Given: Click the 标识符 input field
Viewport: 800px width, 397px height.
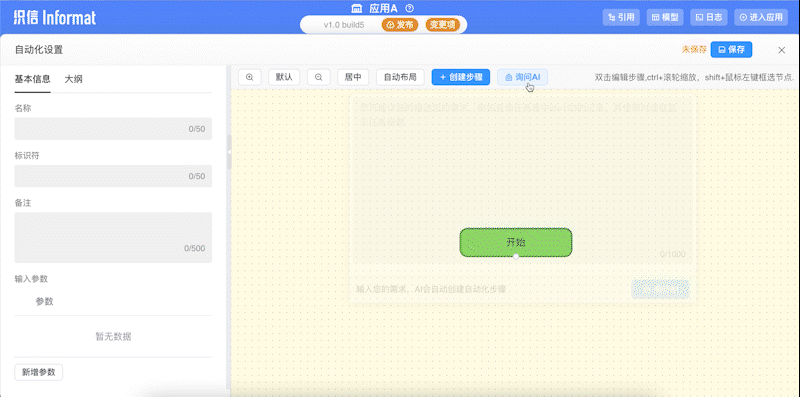Looking at the screenshot, I should coord(113,176).
